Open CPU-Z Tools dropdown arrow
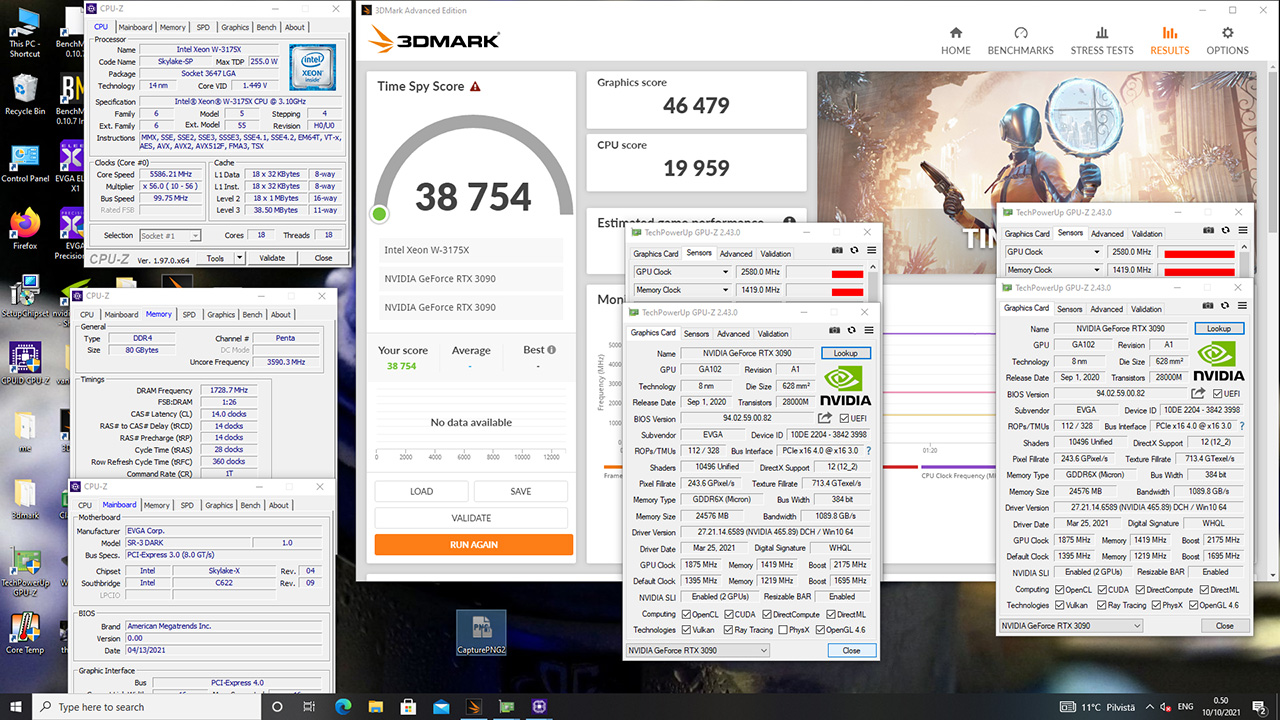Viewport: 1280px width, 720px height. (239, 258)
